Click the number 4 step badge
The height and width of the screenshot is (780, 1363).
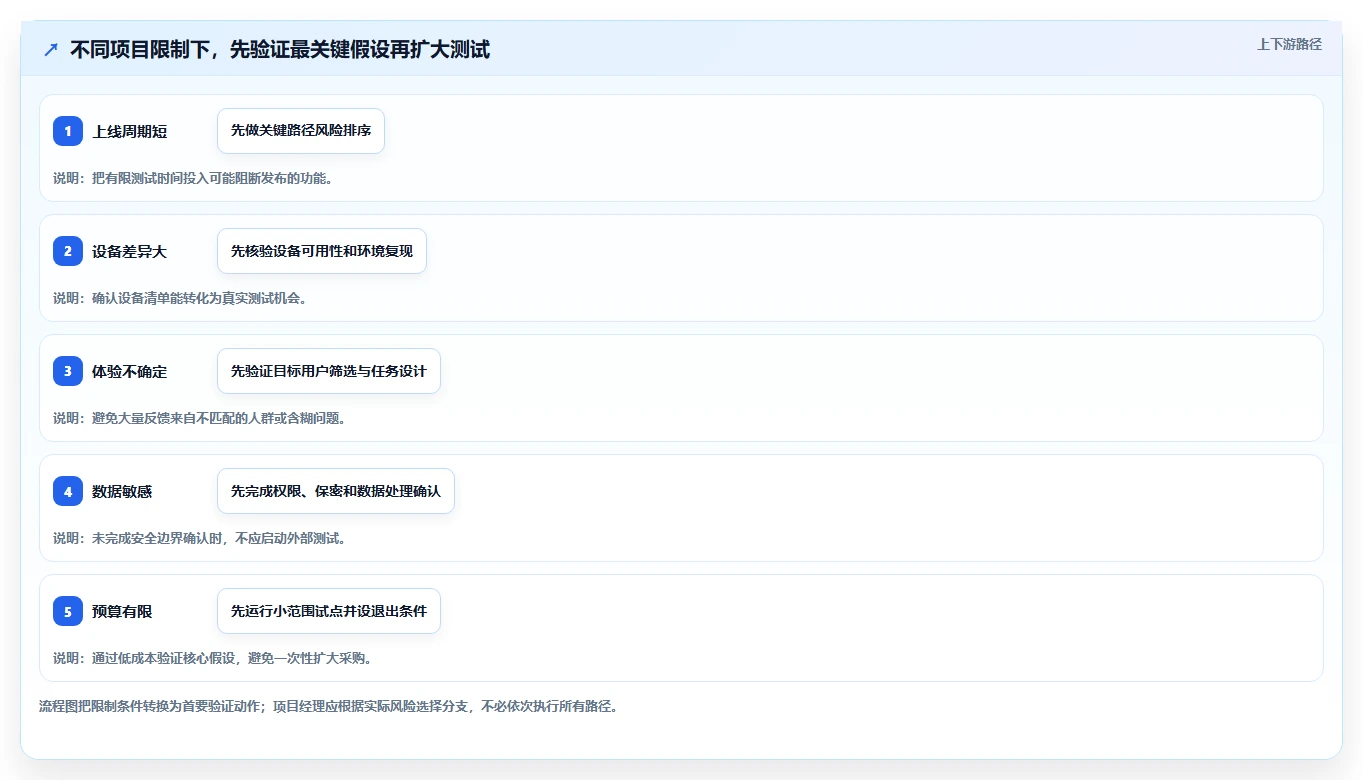coord(68,491)
